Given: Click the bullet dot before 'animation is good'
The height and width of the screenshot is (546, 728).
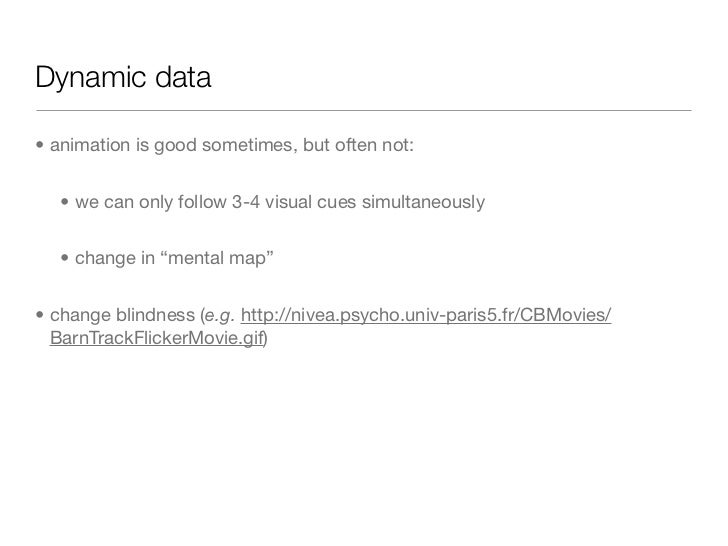Looking at the screenshot, I should pyautogui.click(x=40, y=145).
